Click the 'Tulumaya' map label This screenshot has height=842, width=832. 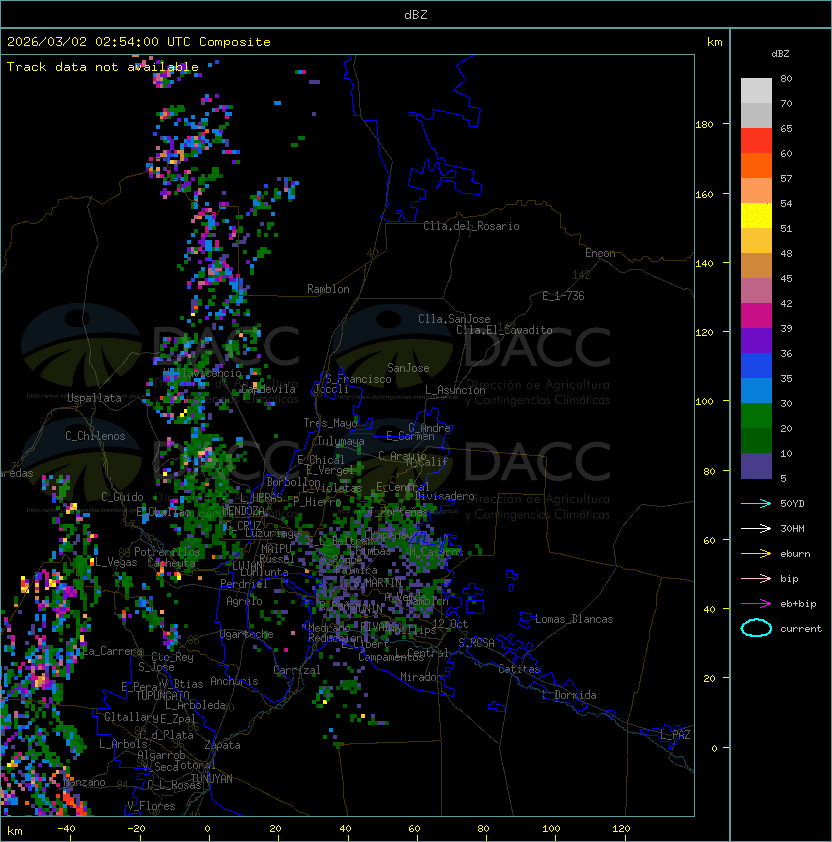(341, 441)
